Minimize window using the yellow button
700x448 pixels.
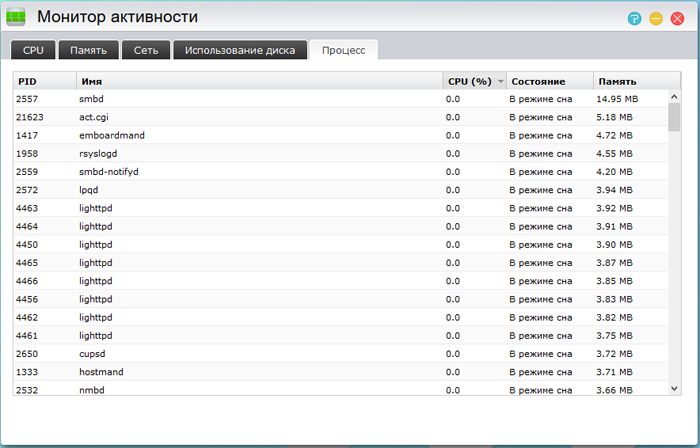(656, 18)
